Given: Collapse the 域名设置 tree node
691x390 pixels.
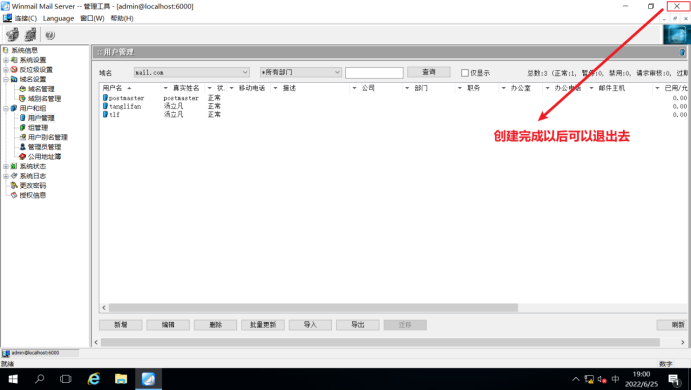Looking at the screenshot, I should pyautogui.click(x=6, y=79).
